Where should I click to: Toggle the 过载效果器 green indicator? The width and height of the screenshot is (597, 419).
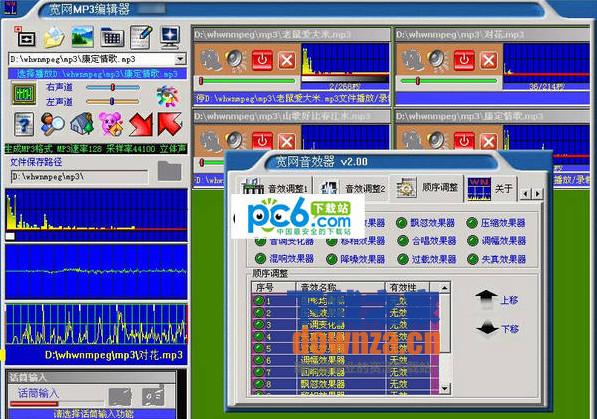(x=403, y=259)
